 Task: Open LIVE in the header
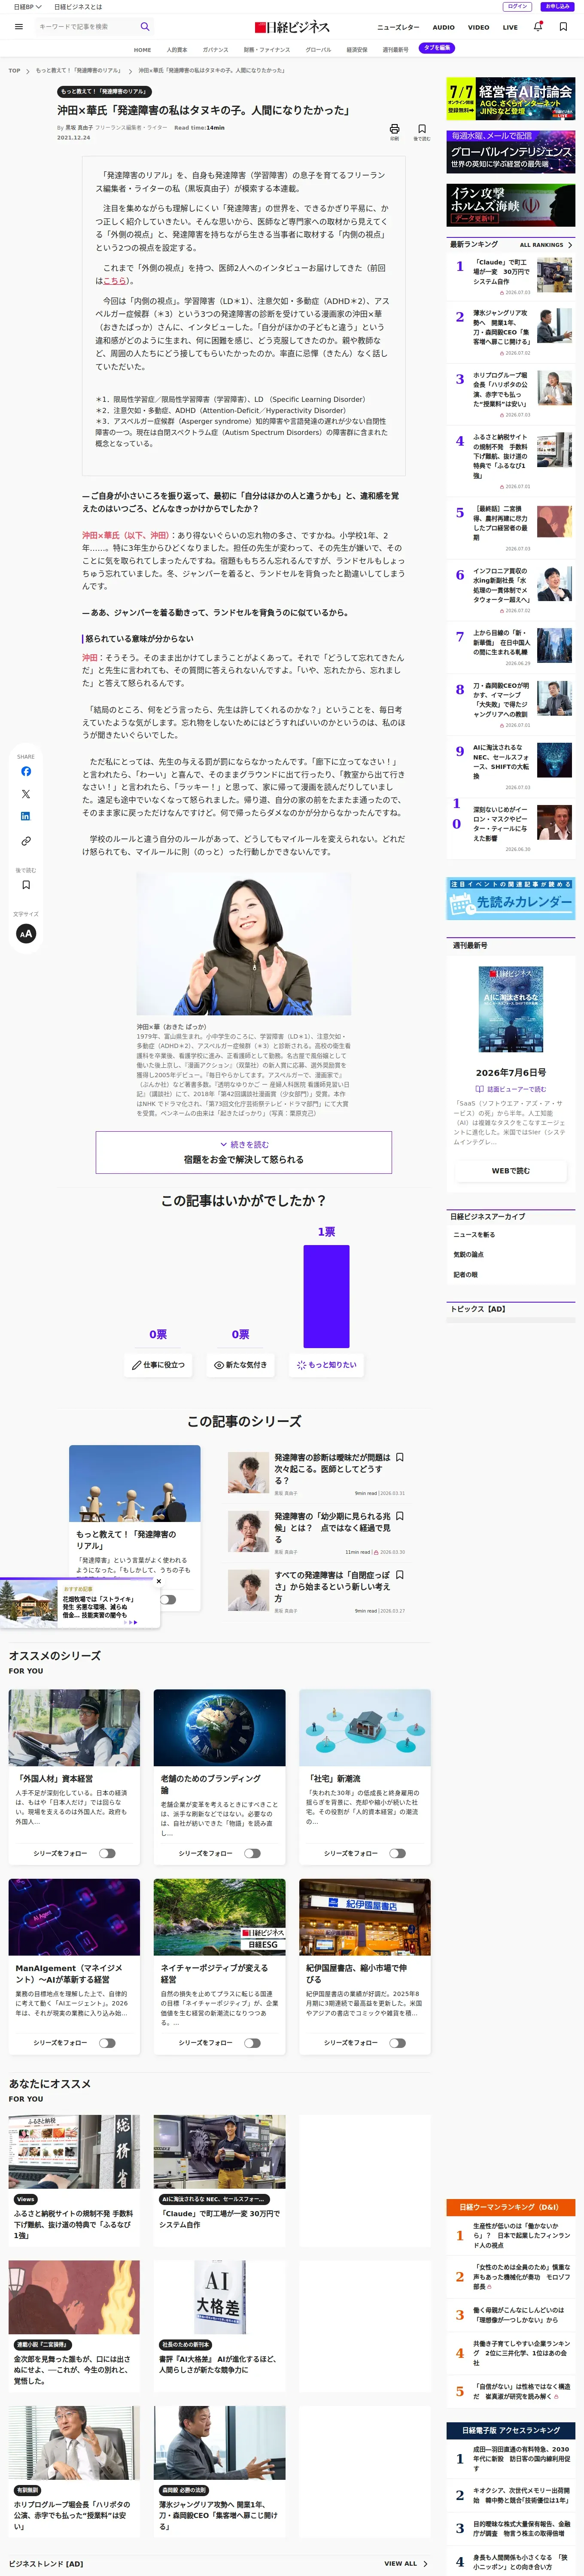click(510, 27)
